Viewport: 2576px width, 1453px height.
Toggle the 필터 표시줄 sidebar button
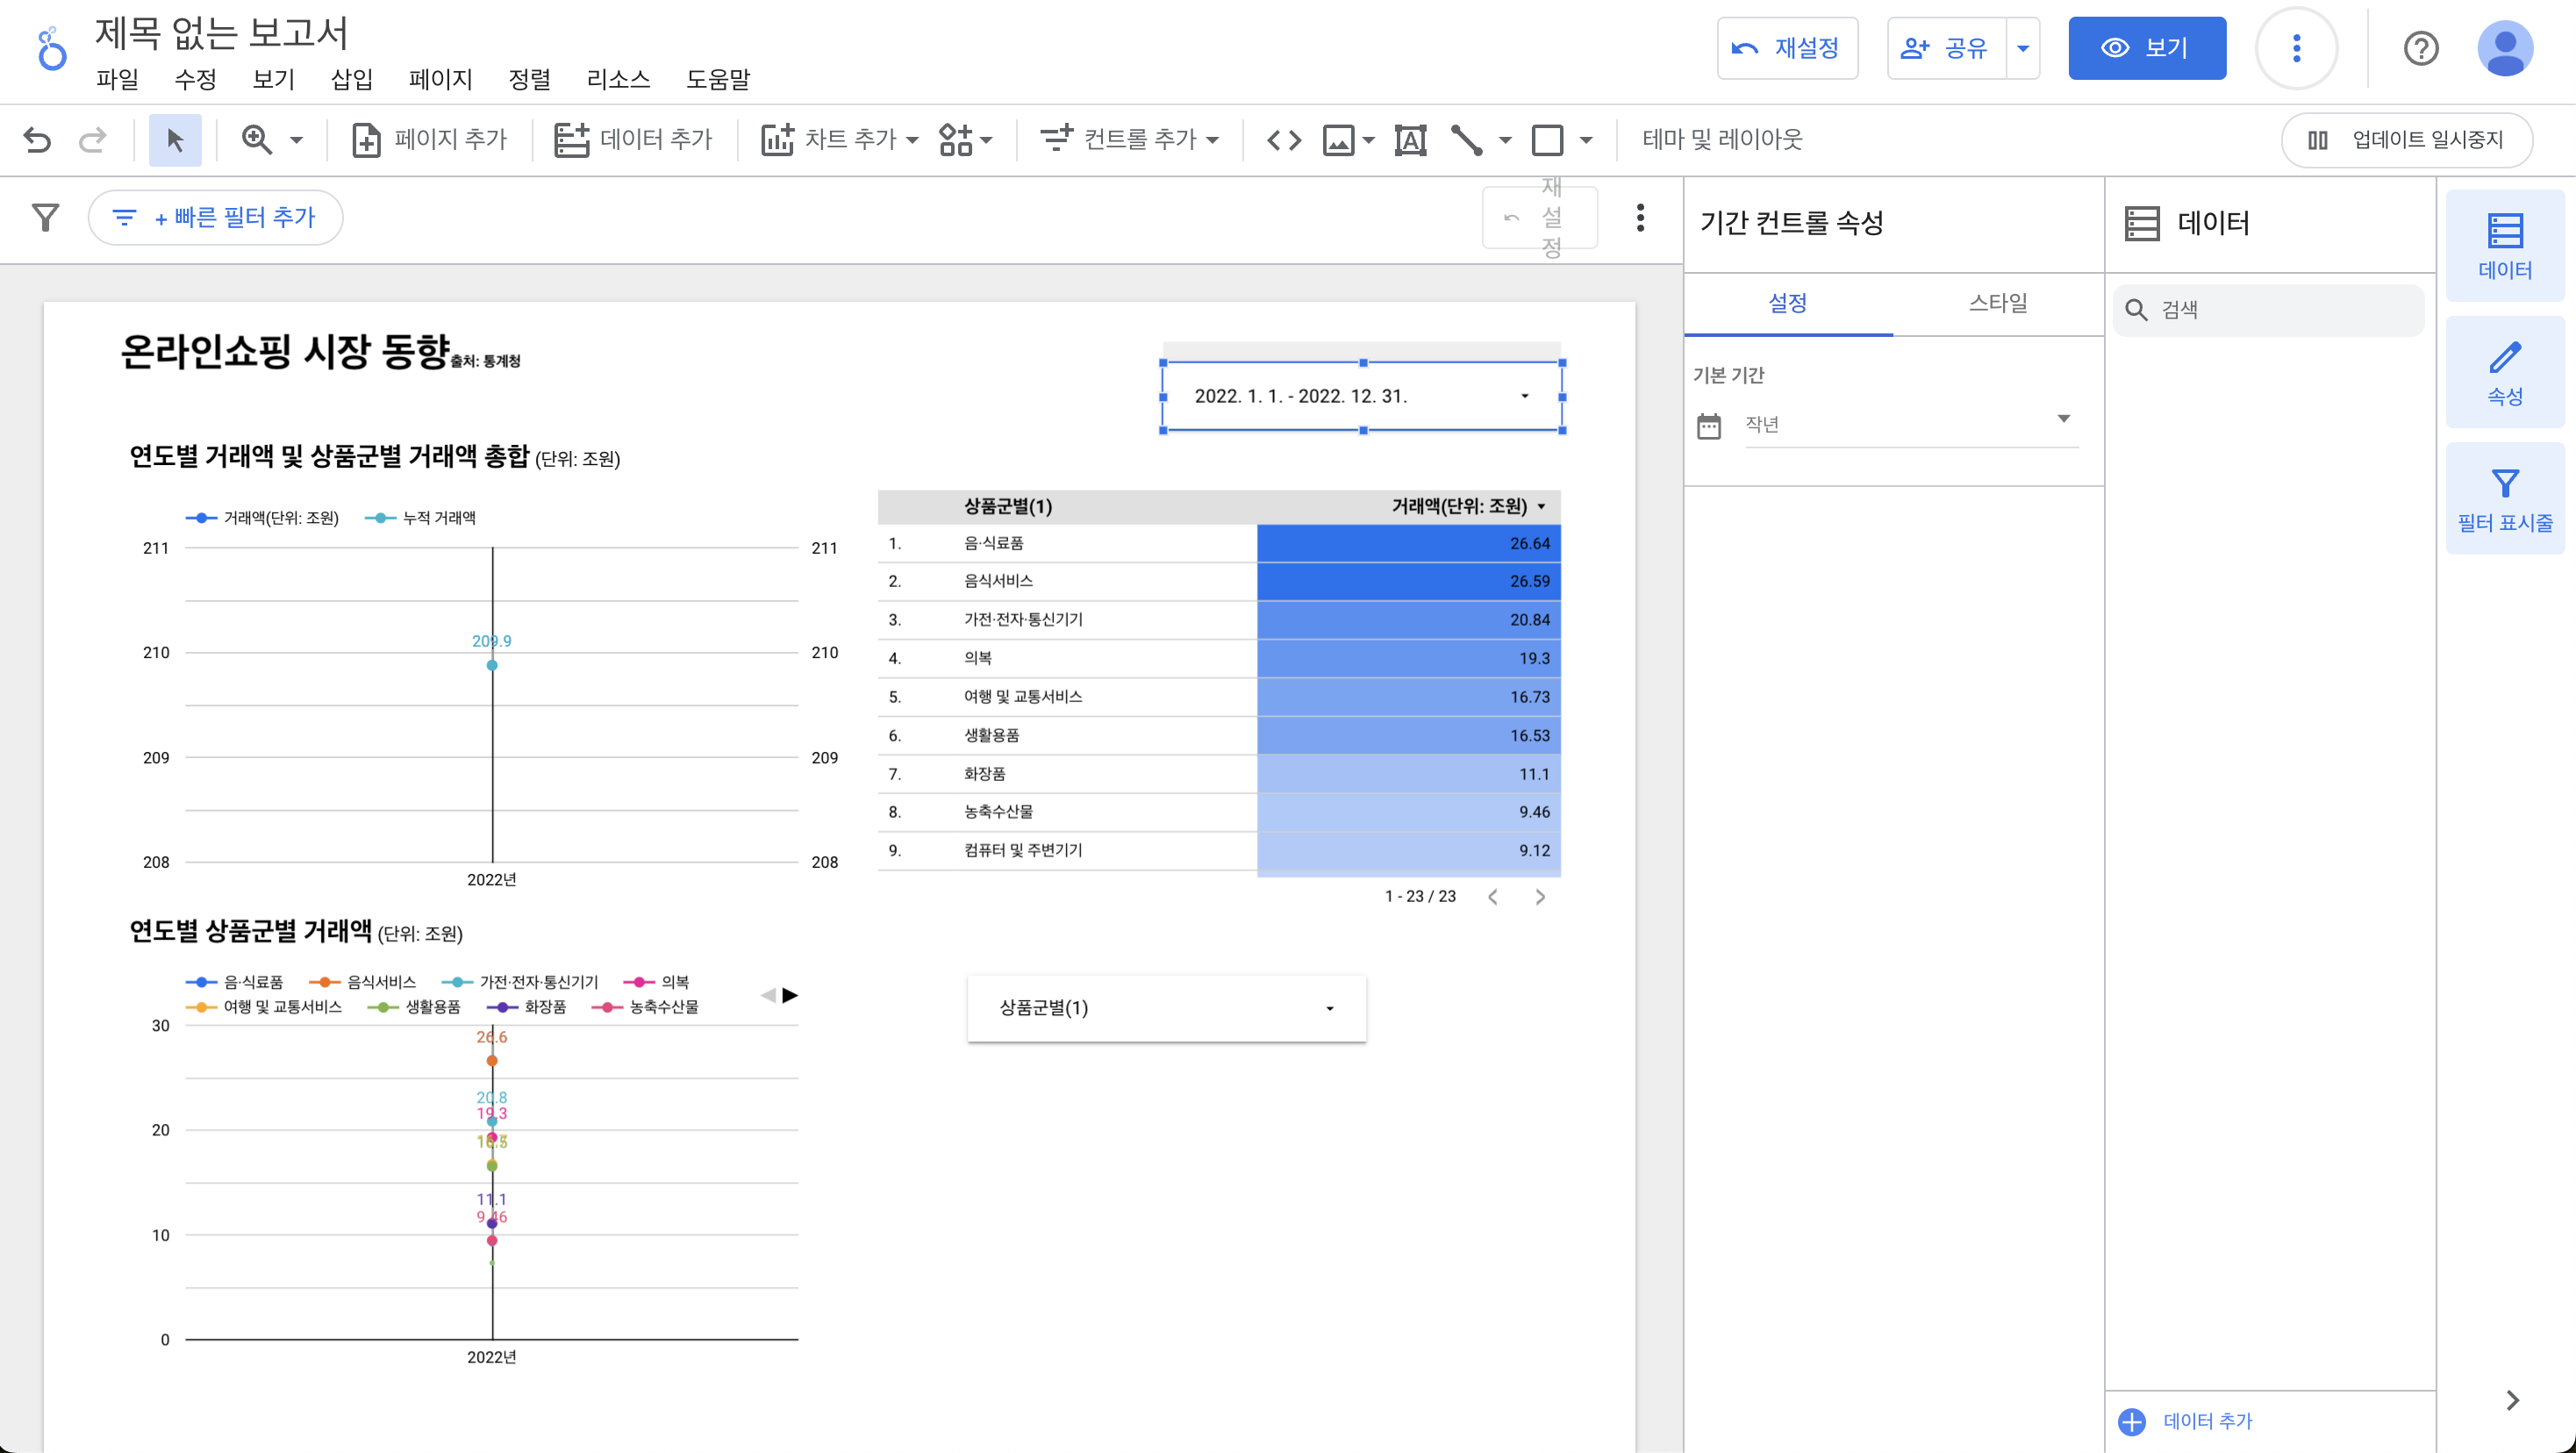(x=2504, y=499)
